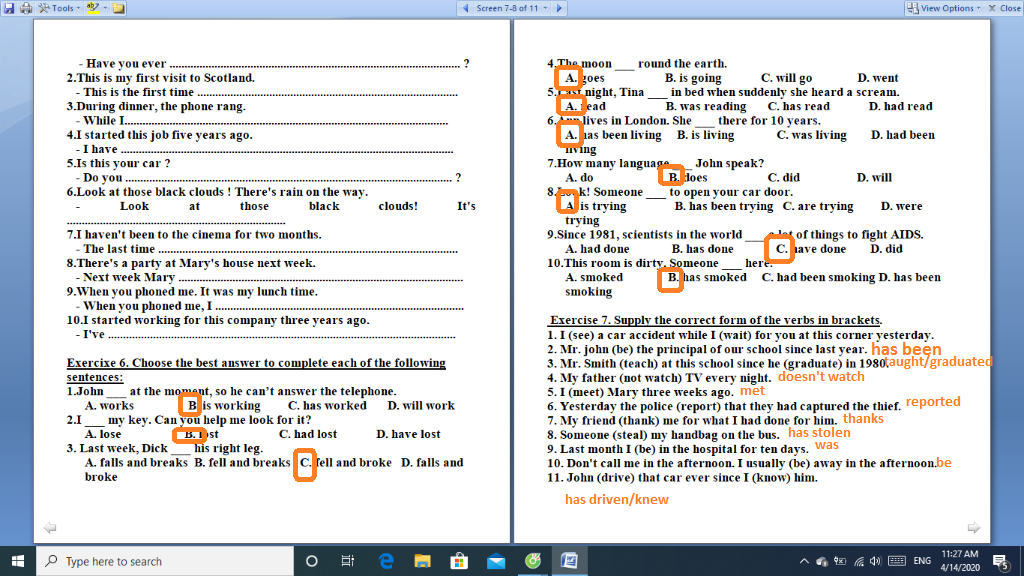Click the orange annotation 'has stolen'

[x=819, y=432]
